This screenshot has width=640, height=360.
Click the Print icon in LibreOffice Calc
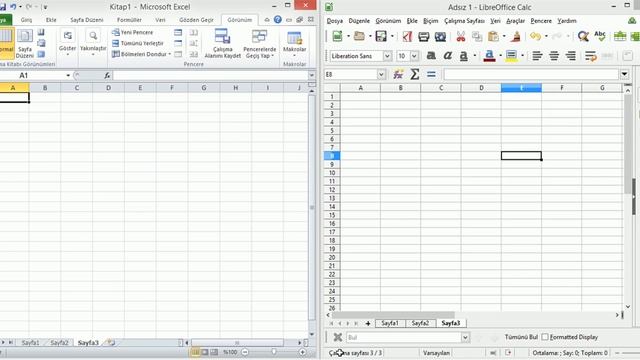[x=424, y=37]
